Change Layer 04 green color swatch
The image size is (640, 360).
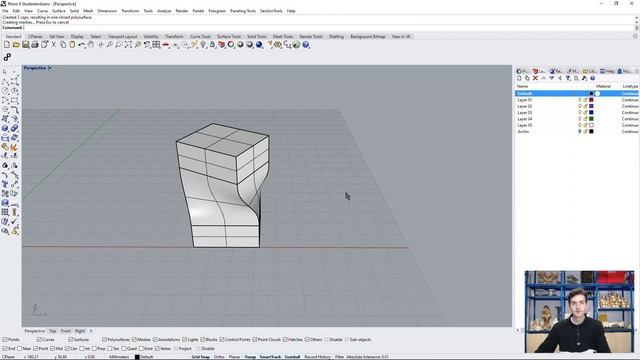click(x=591, y=119)
